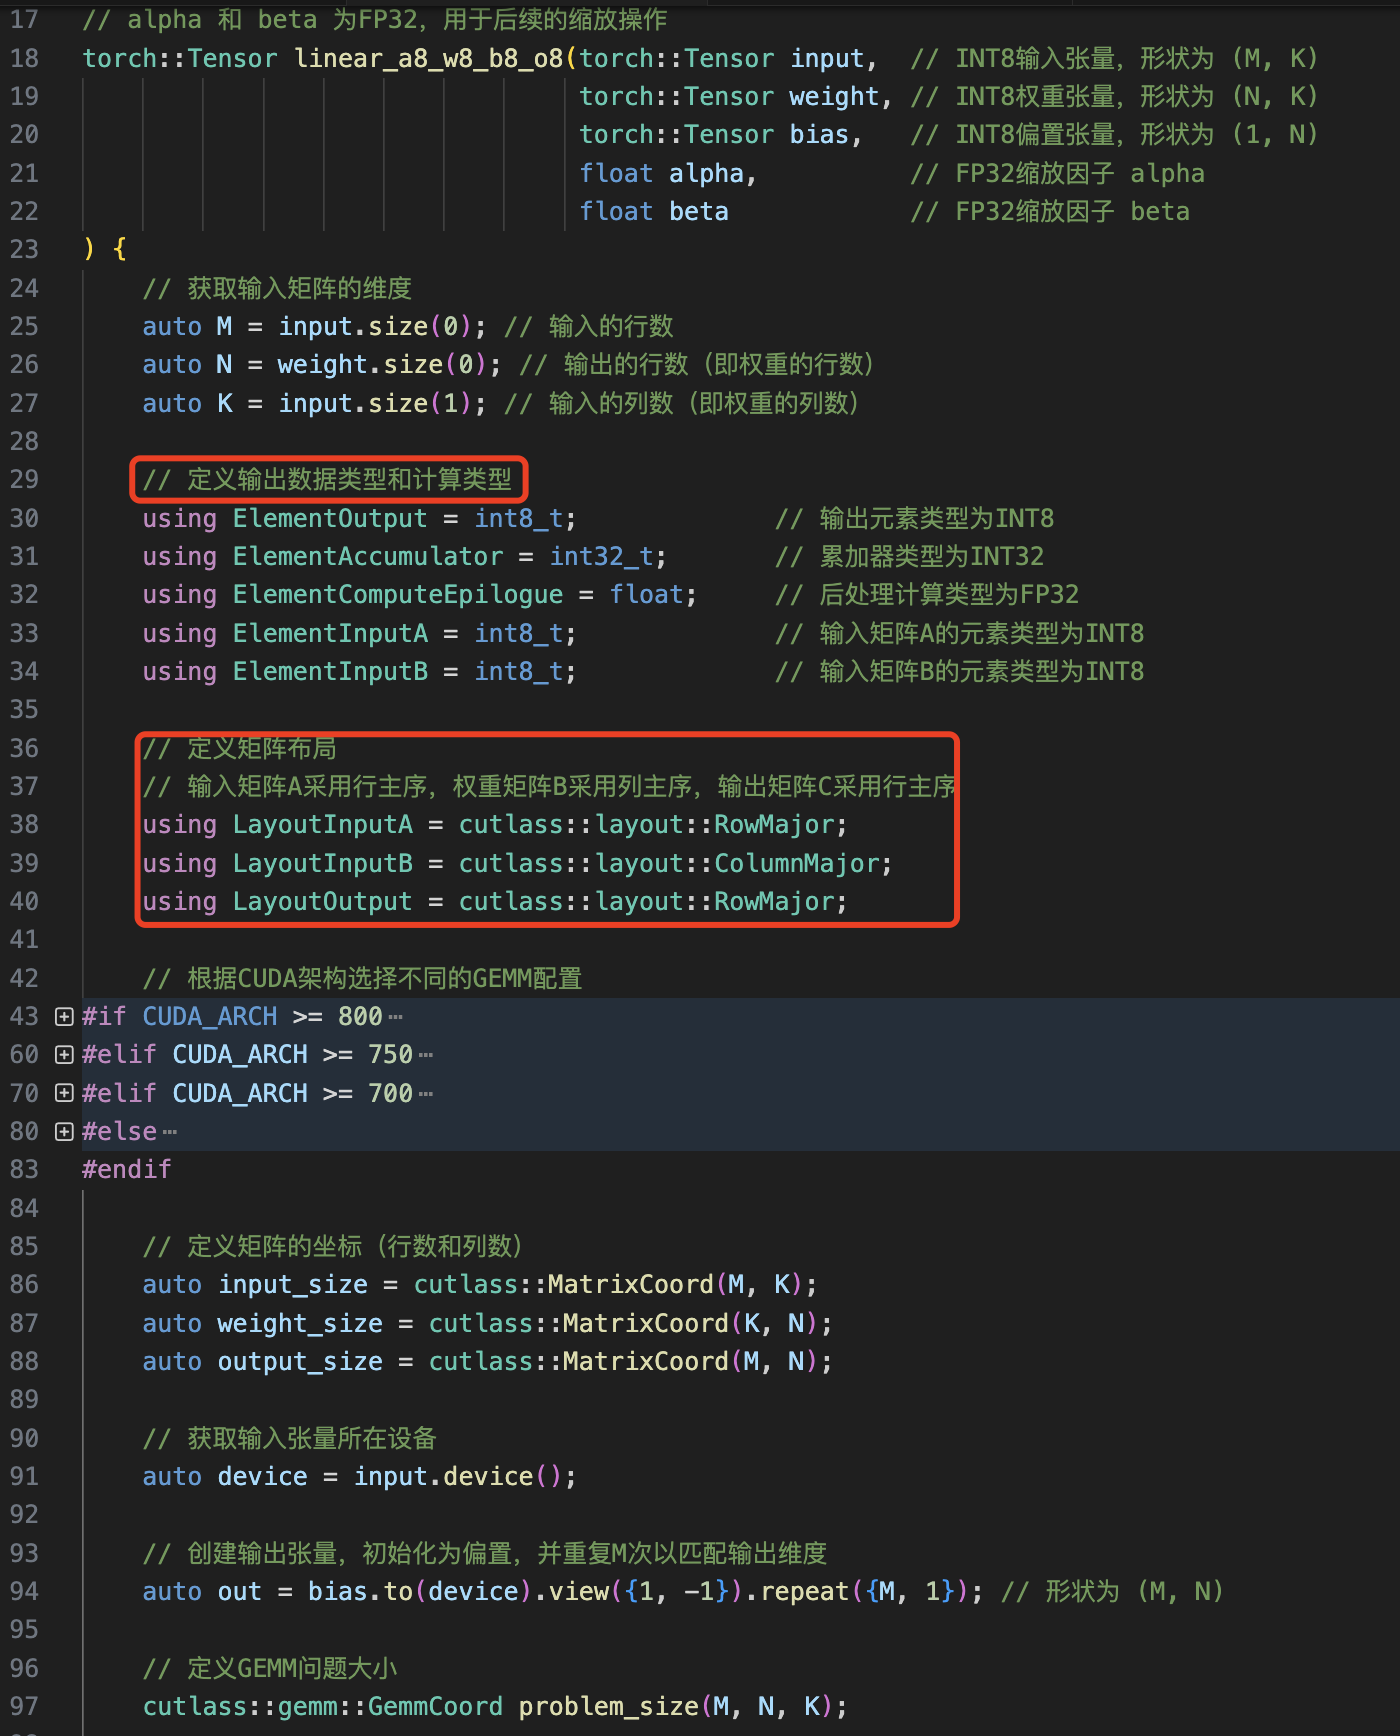
Task: Expand the folded #elif CUDA_ARCH >= 750 block
Action: 64,1055
